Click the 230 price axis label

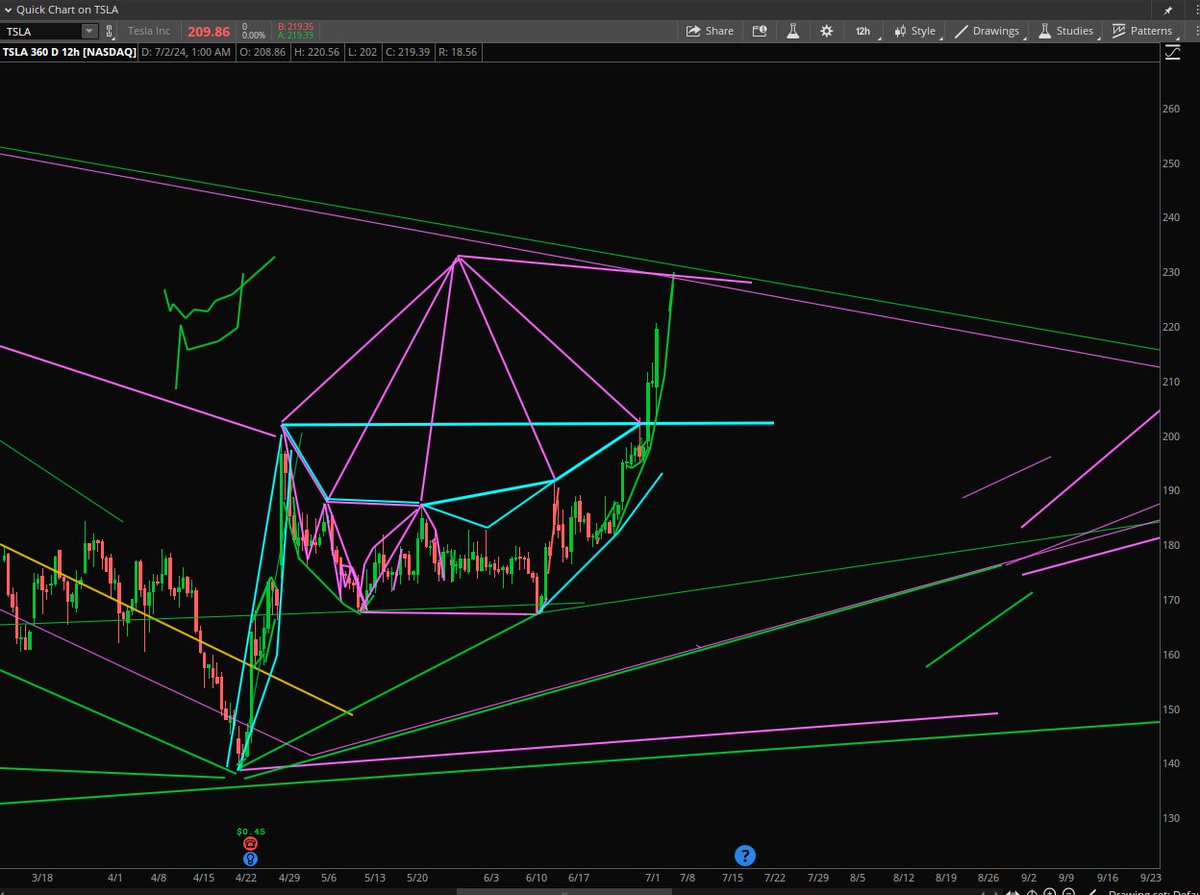pyautogui.click(x=1171, y=273)
